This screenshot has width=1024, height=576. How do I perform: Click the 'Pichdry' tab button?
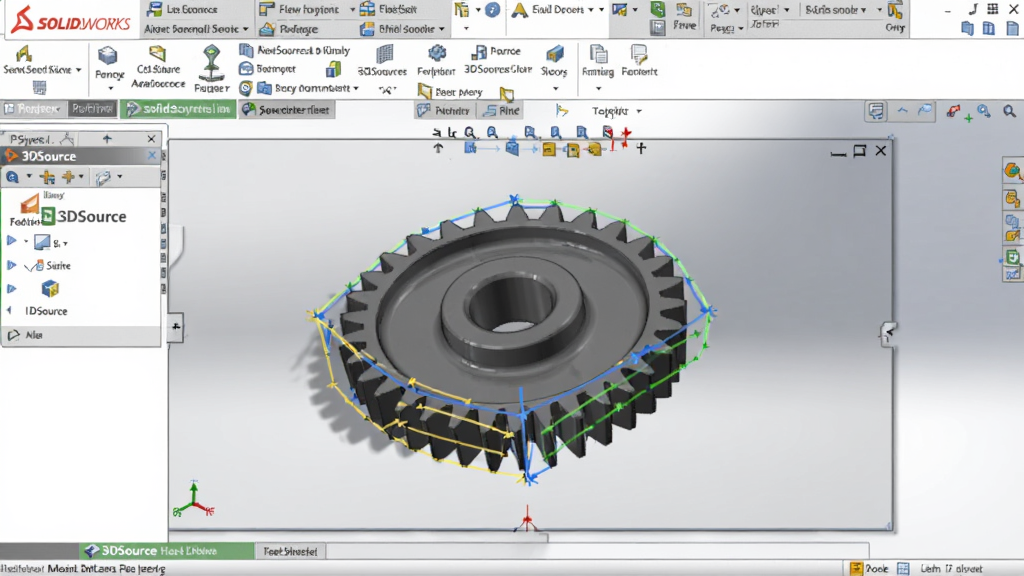[x=444, y=111]
